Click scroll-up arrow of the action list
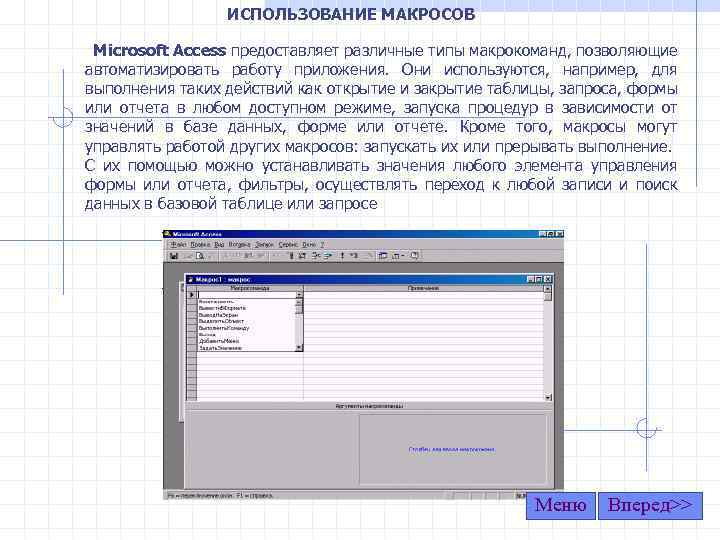The image size is (720, 540). click(x=299, y=302)
